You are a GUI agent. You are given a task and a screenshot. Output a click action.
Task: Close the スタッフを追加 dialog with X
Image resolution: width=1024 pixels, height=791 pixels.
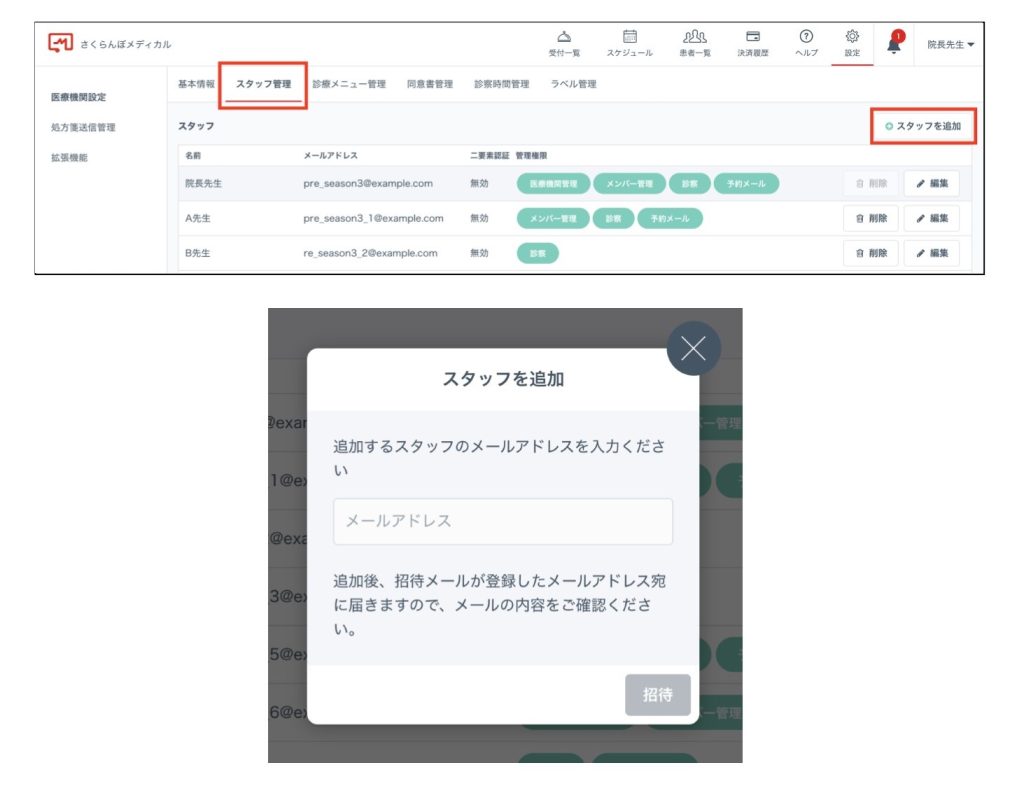(693, 348)
